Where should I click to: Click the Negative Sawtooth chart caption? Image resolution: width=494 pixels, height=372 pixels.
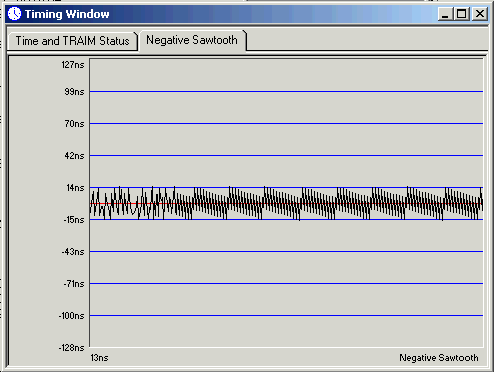[439, 358]
